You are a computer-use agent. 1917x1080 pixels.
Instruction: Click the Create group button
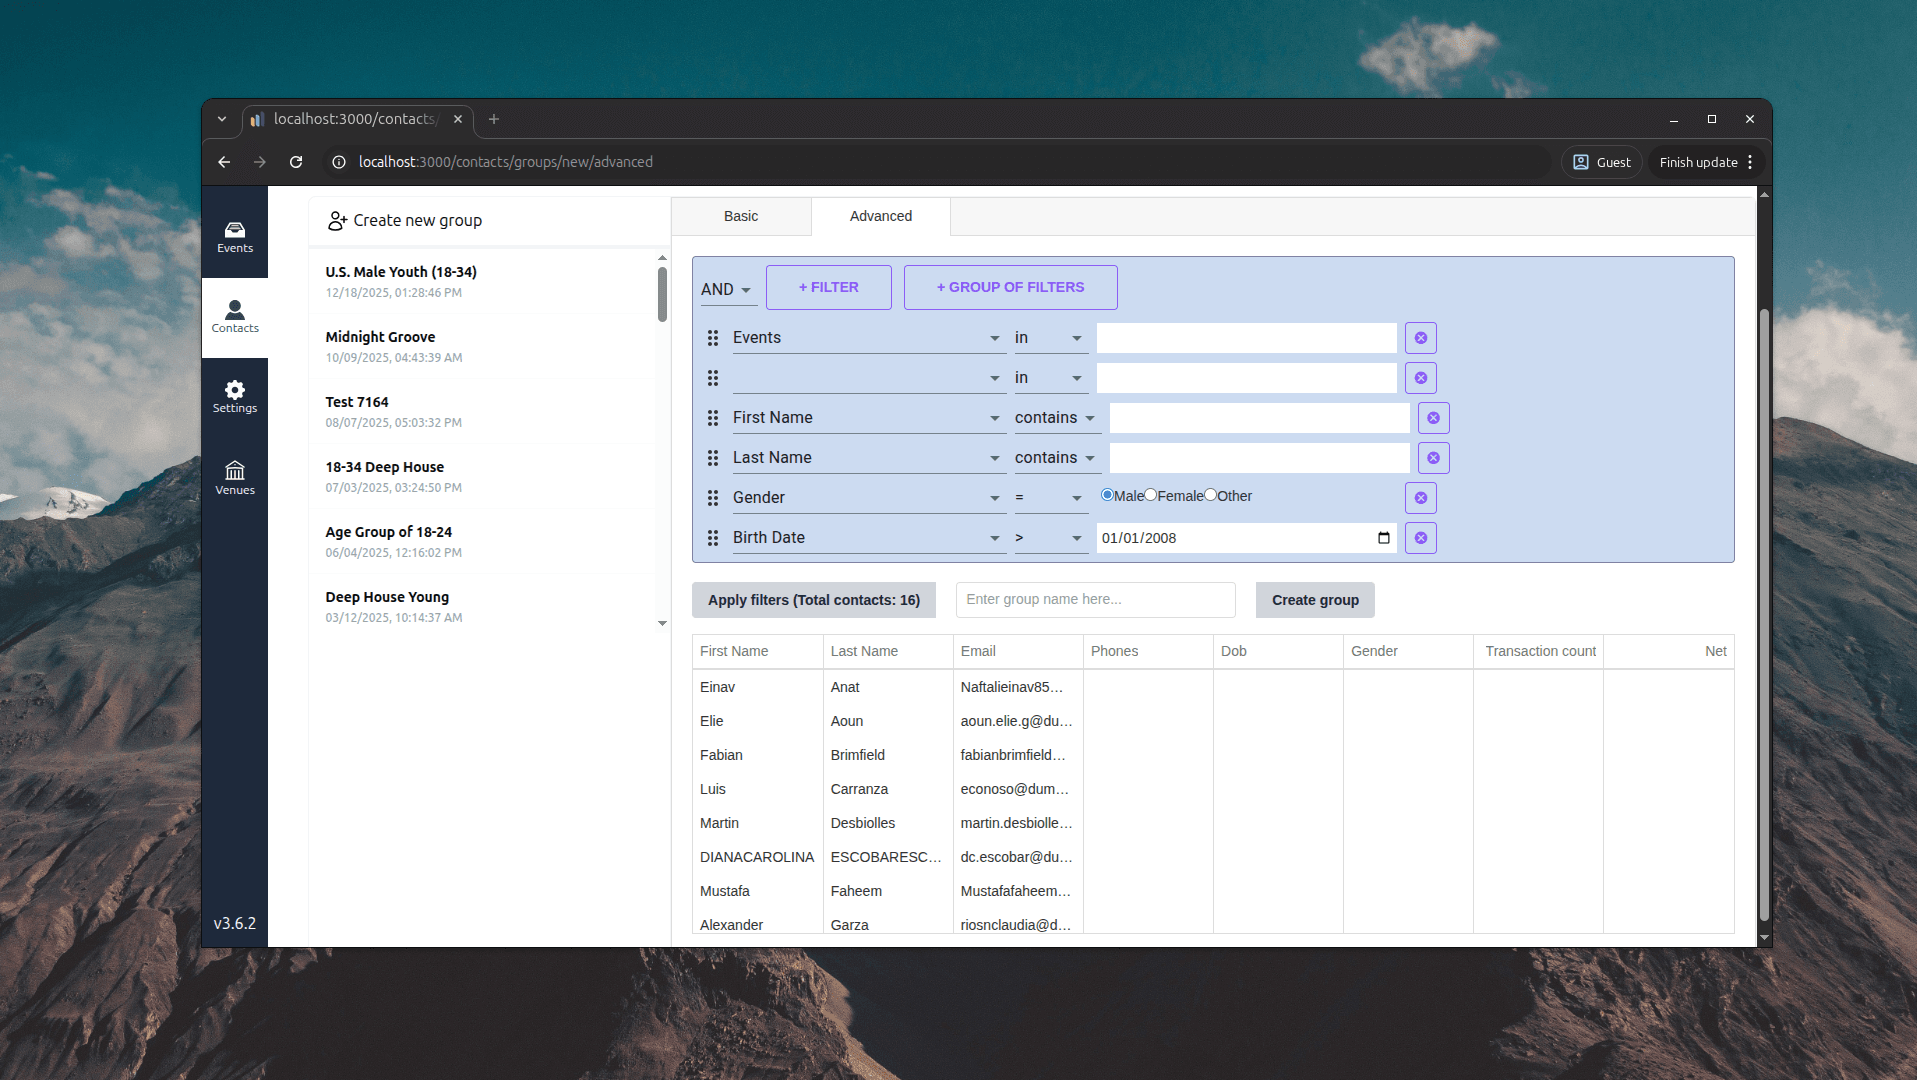point(1315,600)
